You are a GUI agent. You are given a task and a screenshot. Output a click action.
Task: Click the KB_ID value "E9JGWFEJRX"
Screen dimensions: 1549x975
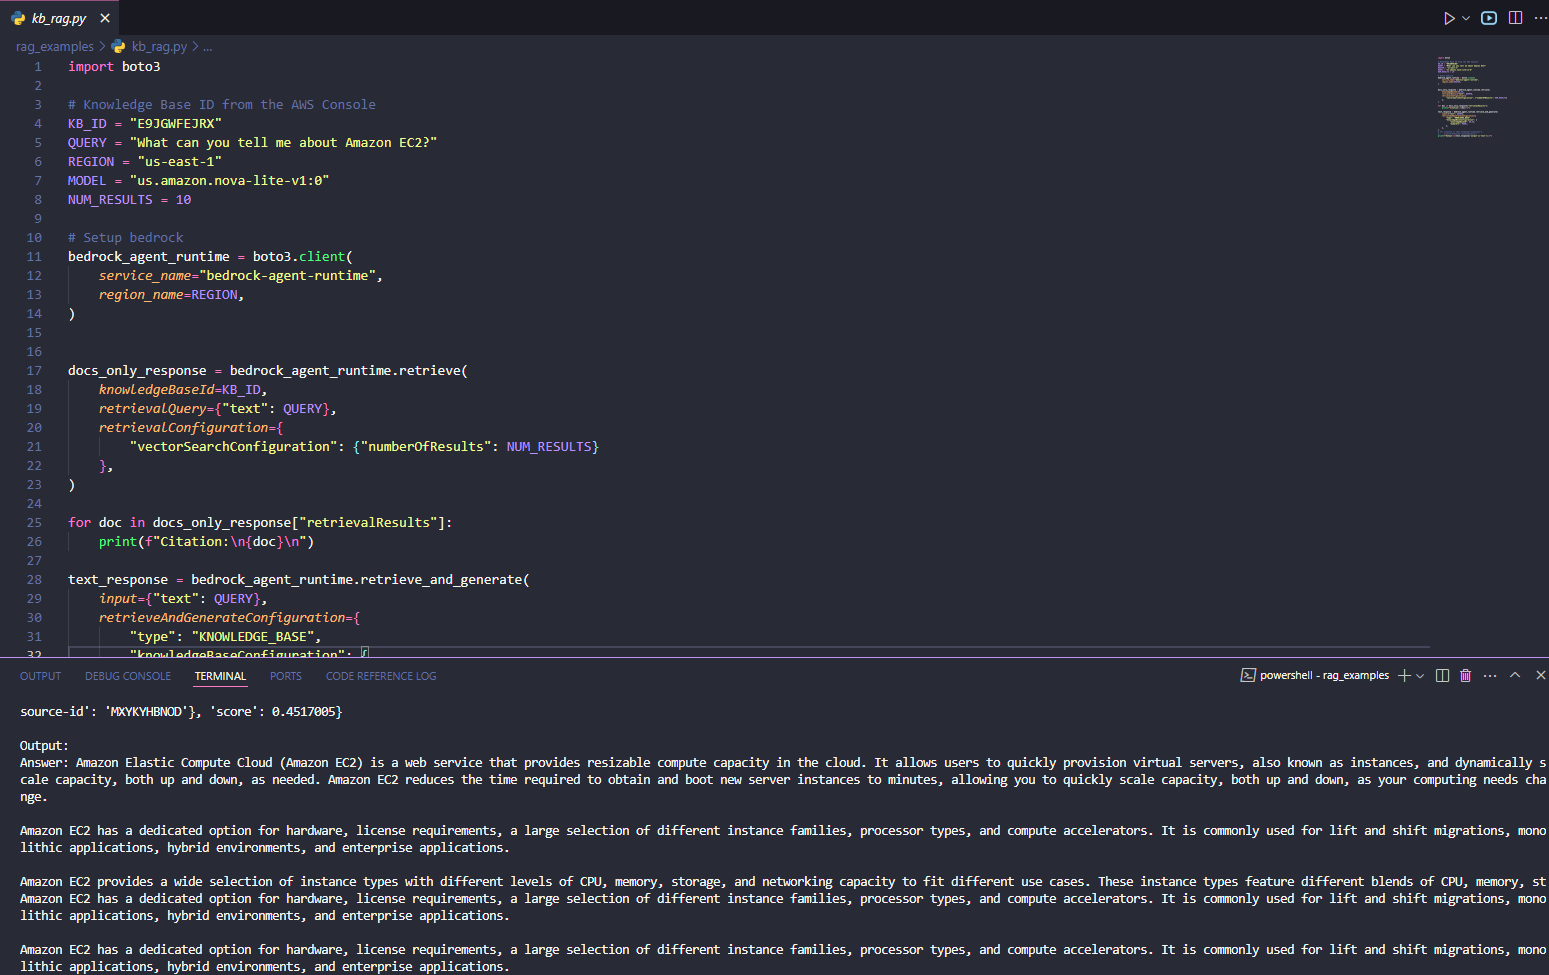(x=176, y=123)
